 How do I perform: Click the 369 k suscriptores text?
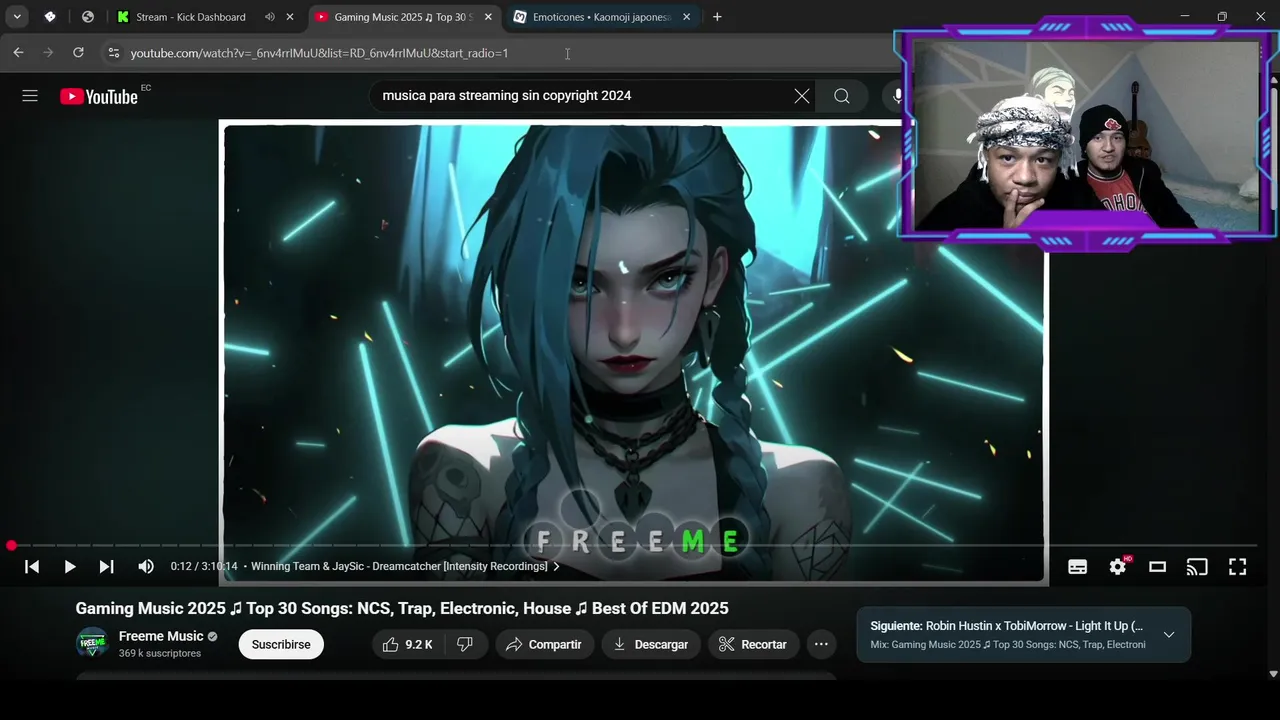pyautogui.click(x=160, y=654)
